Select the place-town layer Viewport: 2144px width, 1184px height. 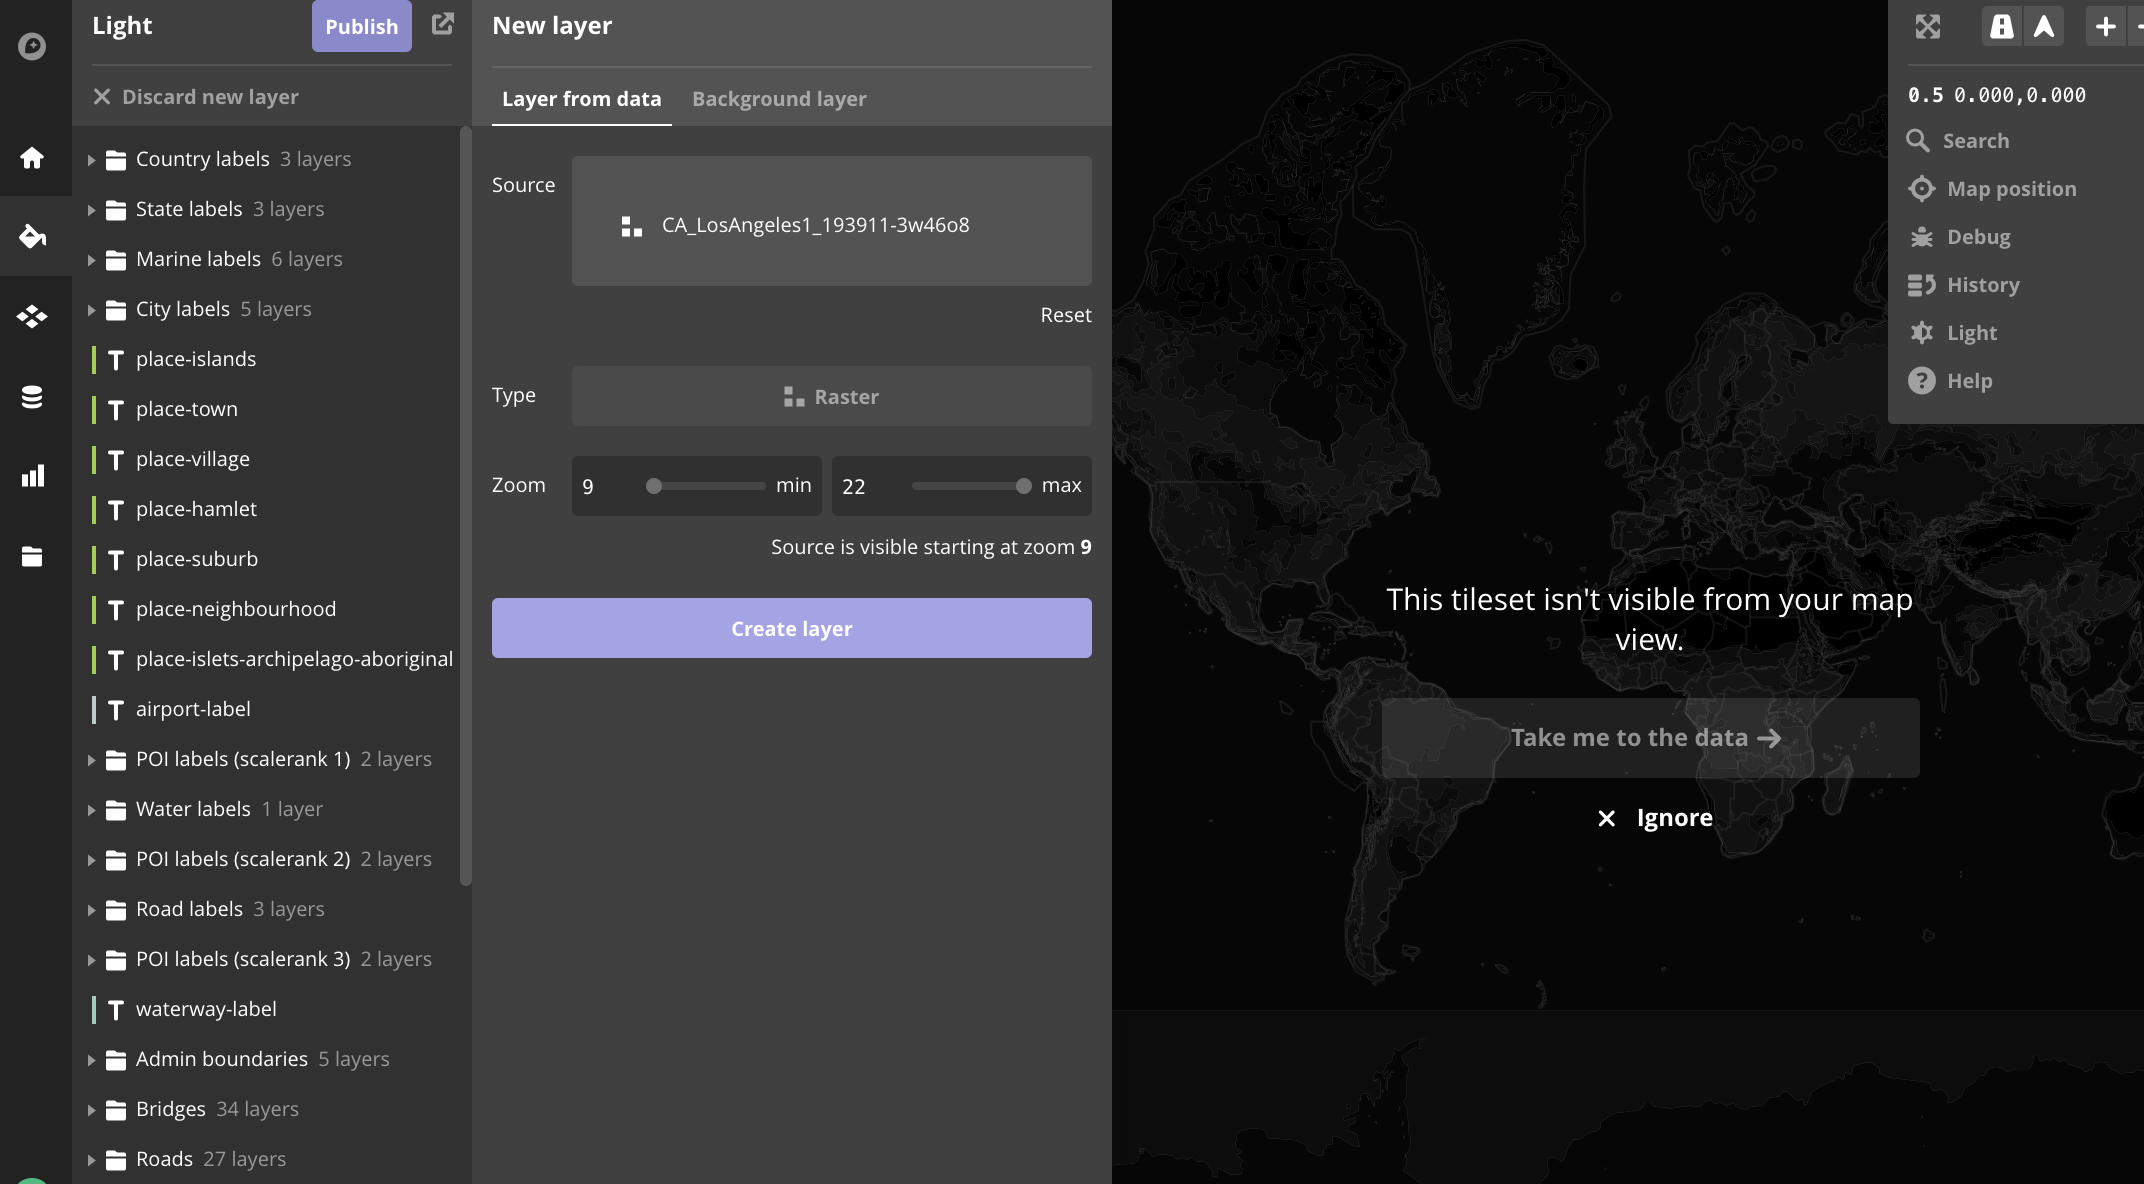point(187,409)
